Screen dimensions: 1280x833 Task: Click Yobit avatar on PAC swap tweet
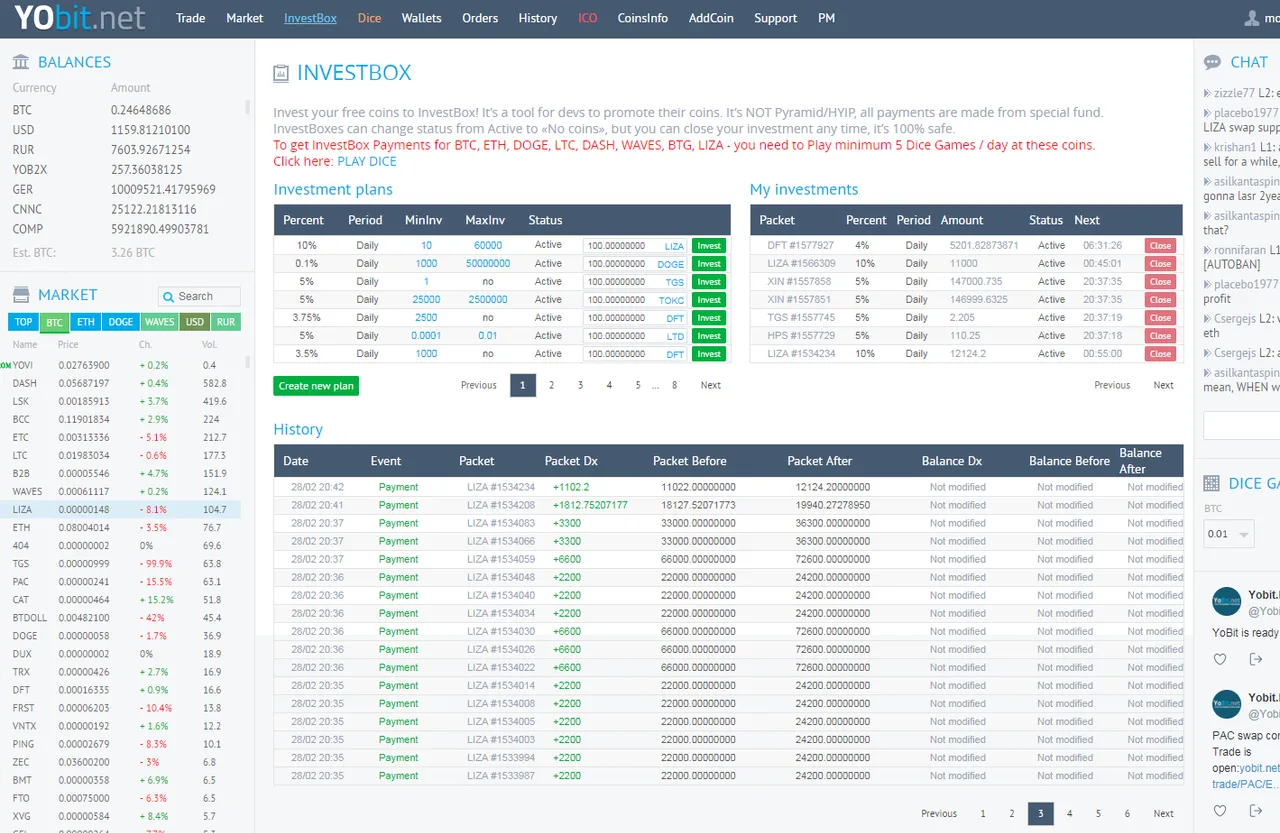coord(1226,704)
